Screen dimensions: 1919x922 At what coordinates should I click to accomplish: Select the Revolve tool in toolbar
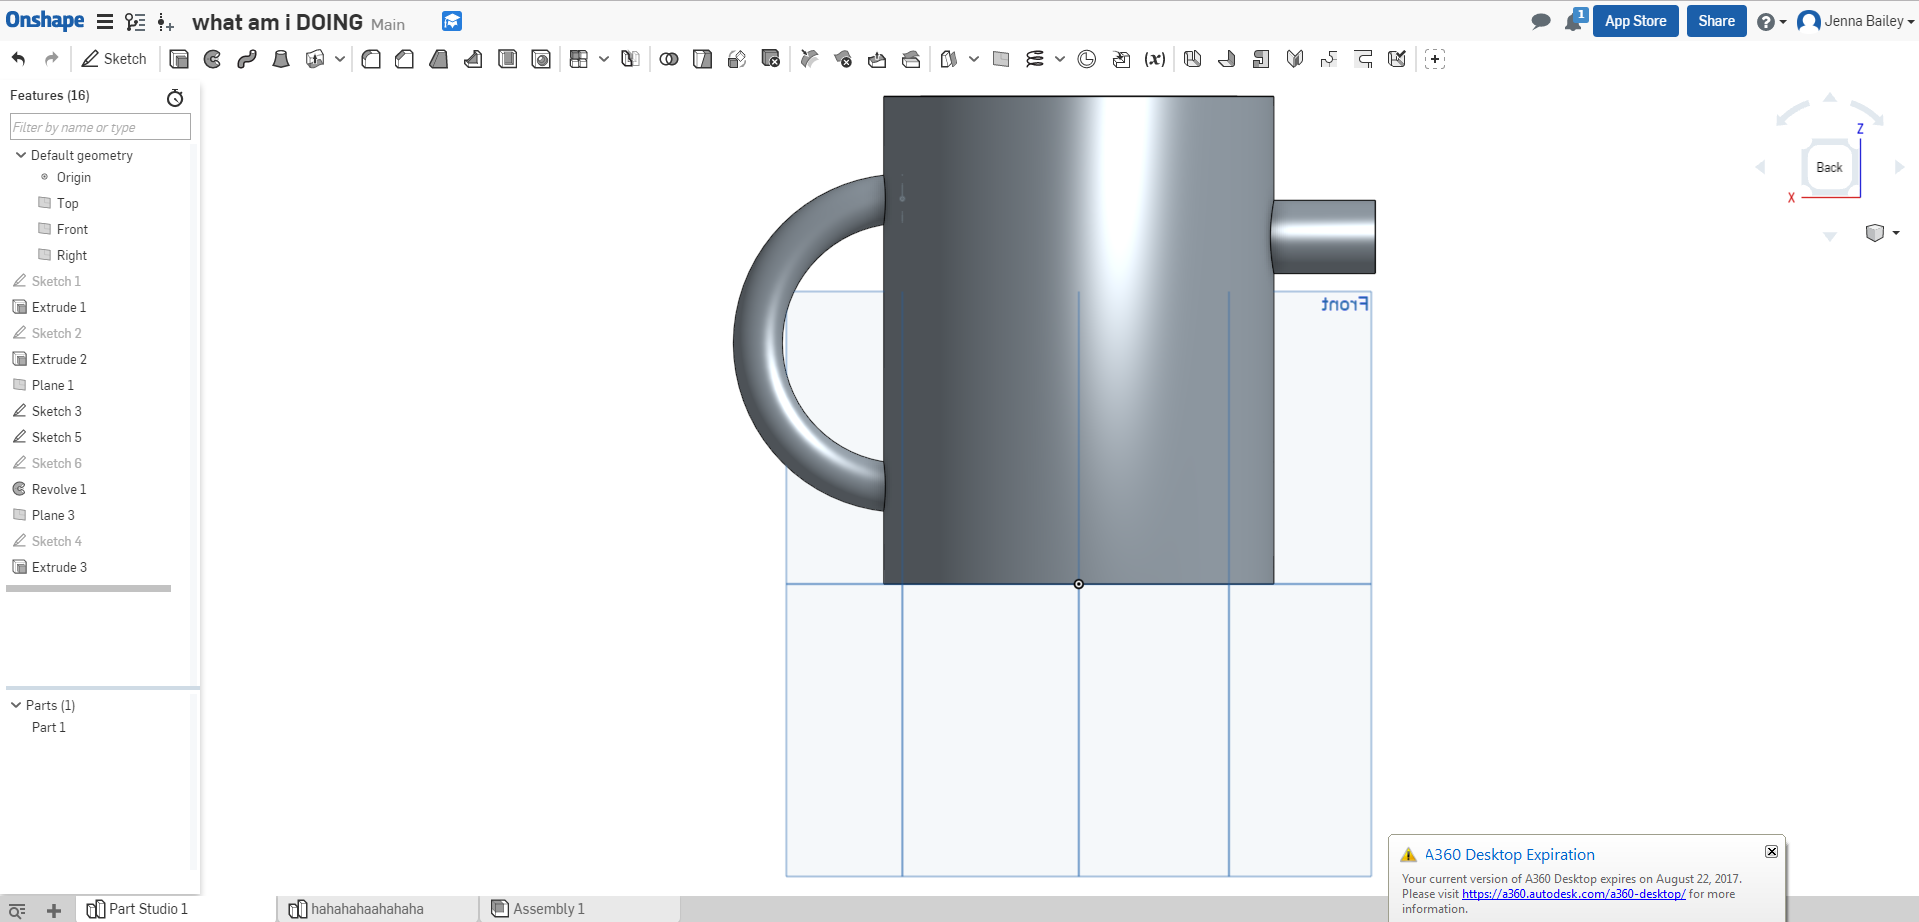coord(213,59)
